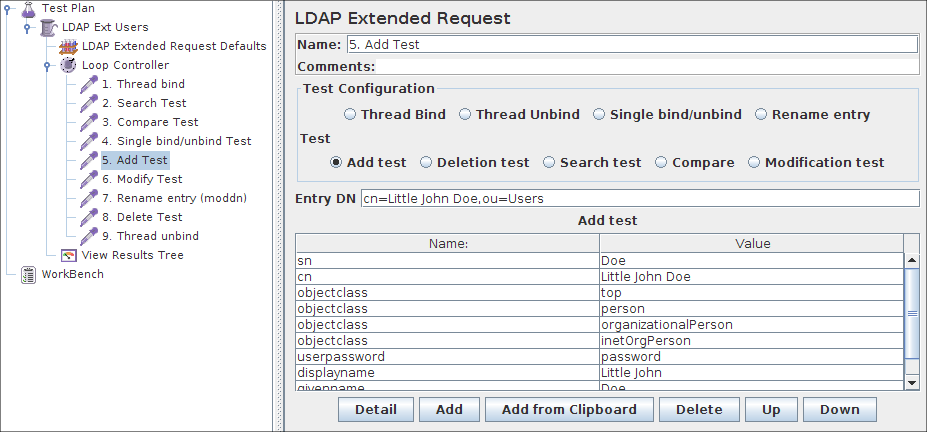This screenshot has width=927, height=432.
Task: Select the userpassword row in the table
Action: [447, 357]
